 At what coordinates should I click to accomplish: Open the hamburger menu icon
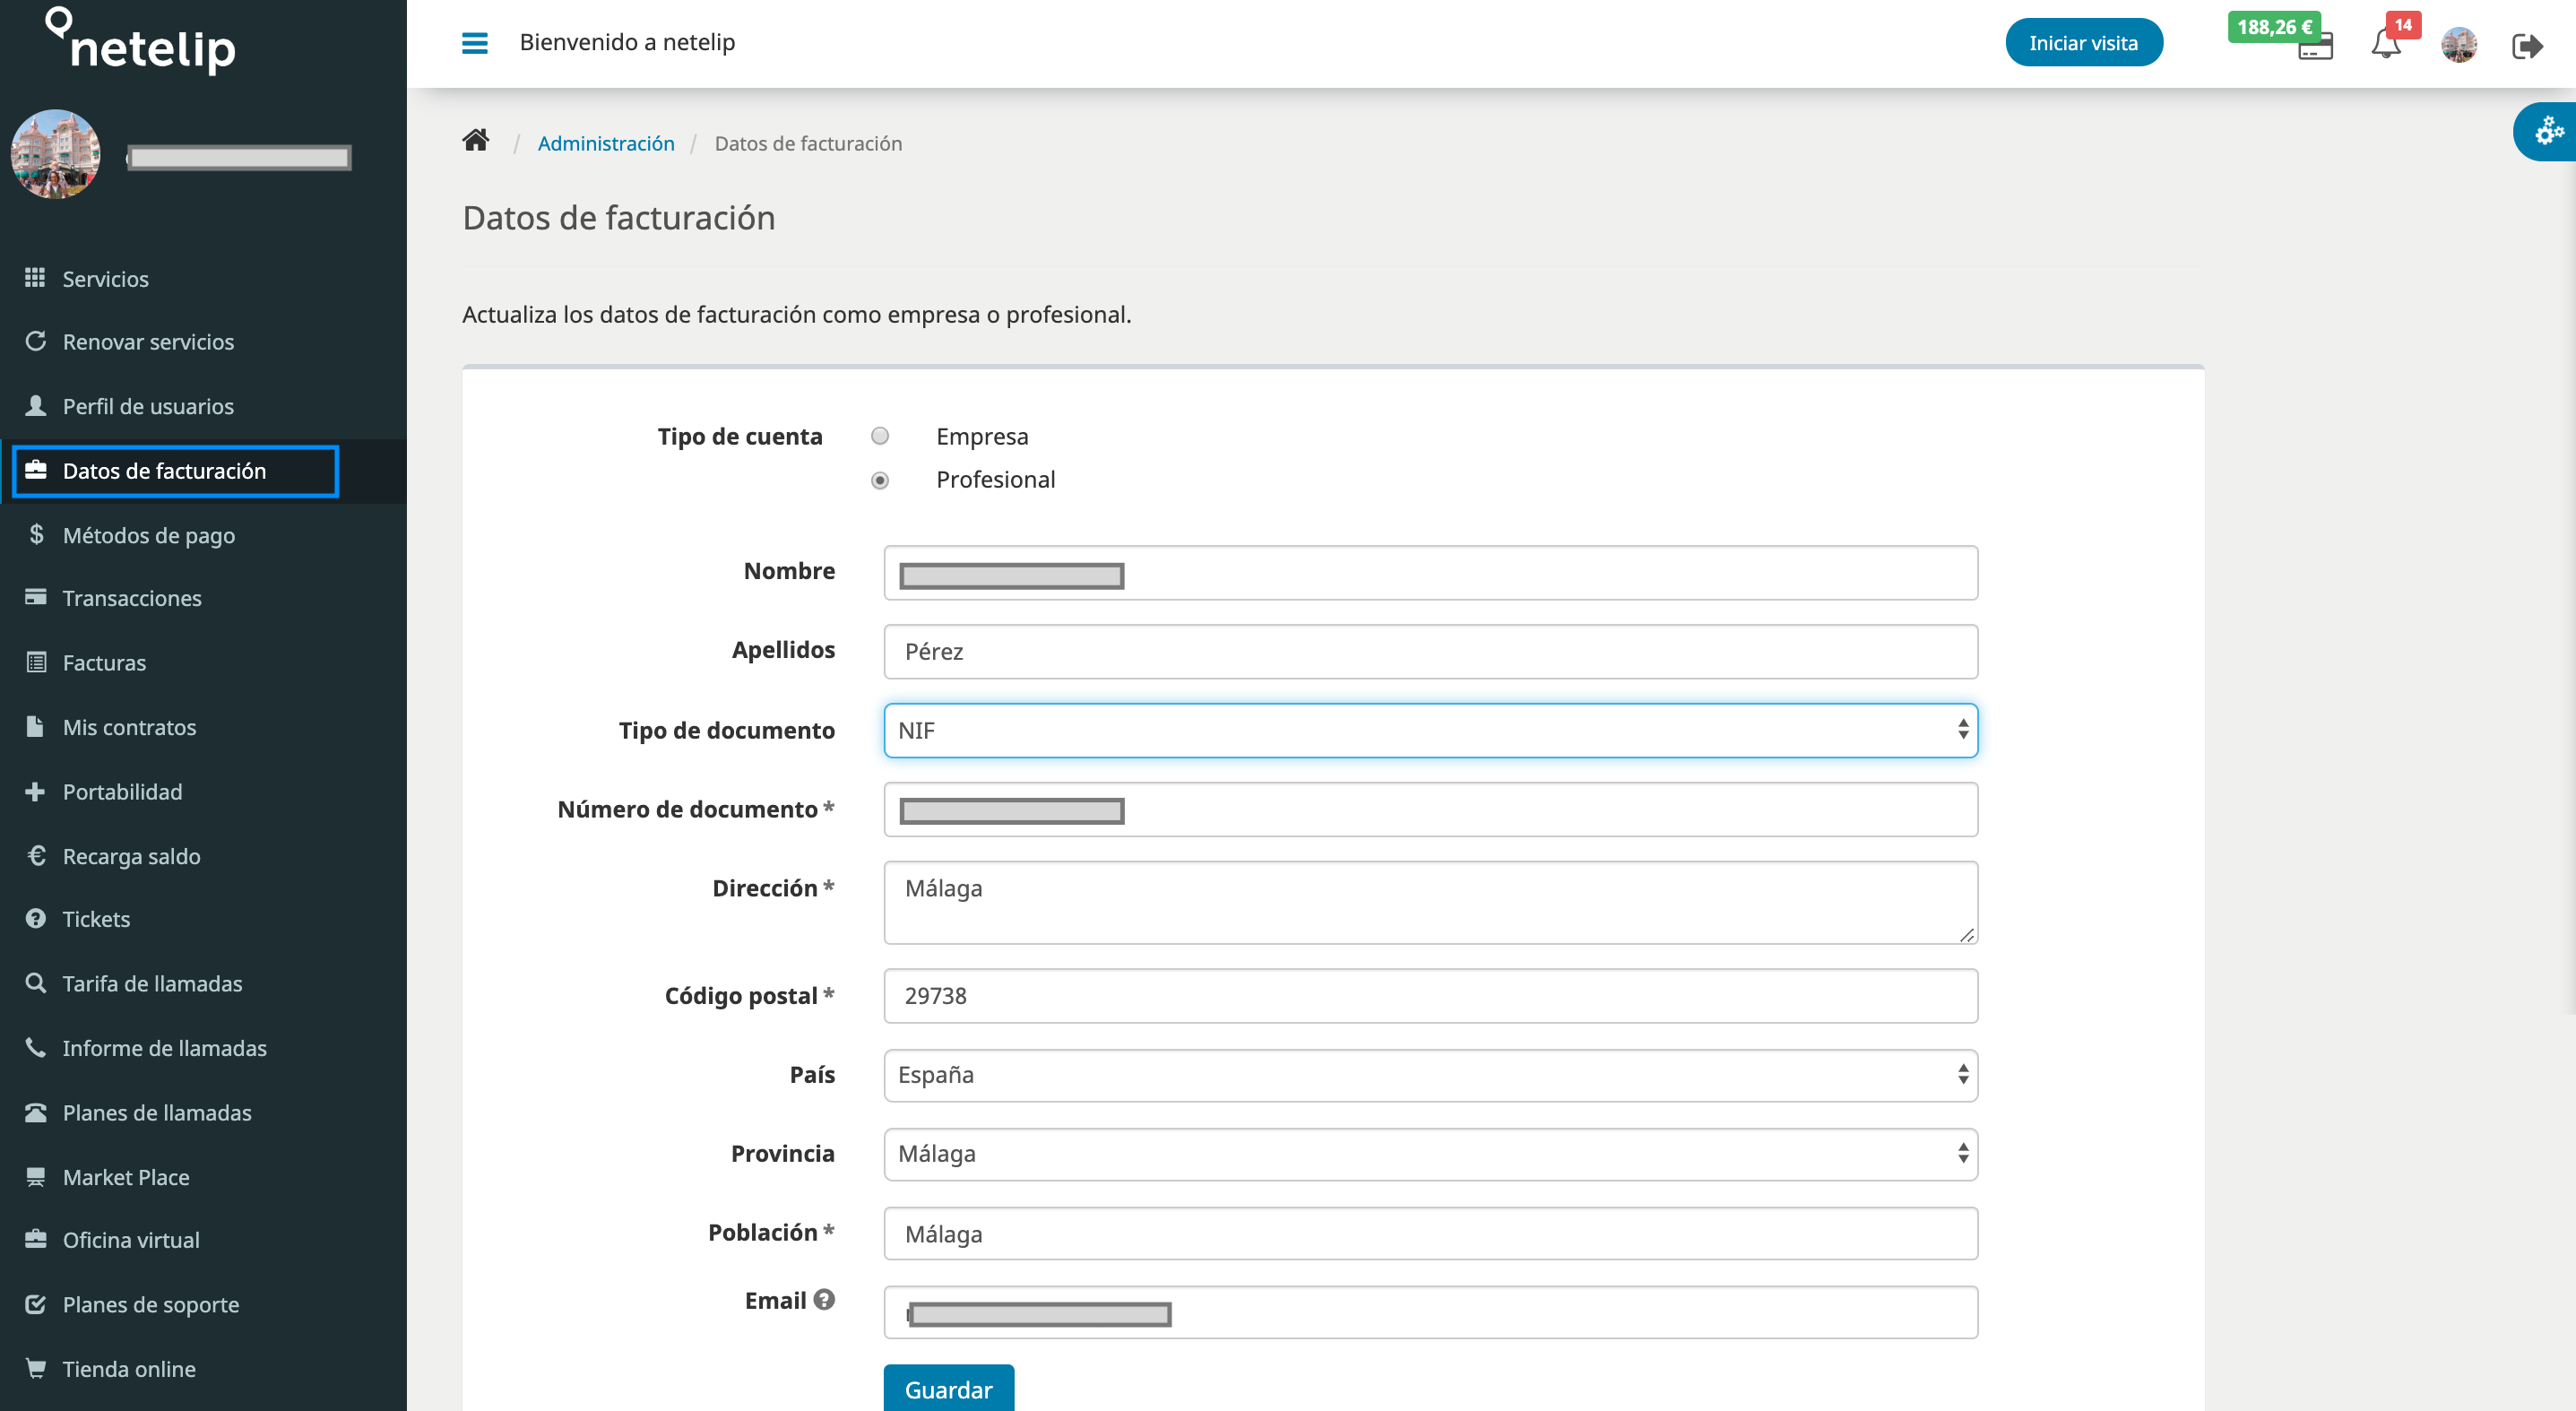pos(474,43)
